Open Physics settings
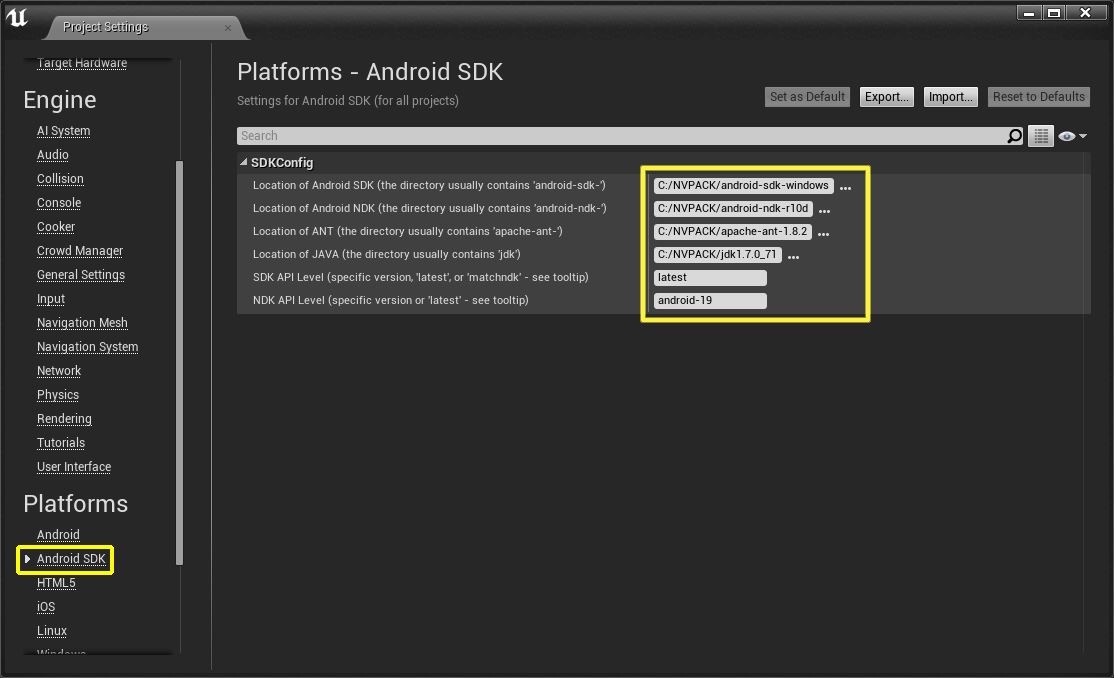The width and height of the screenshot is (1114, 678). pos(58,395)
